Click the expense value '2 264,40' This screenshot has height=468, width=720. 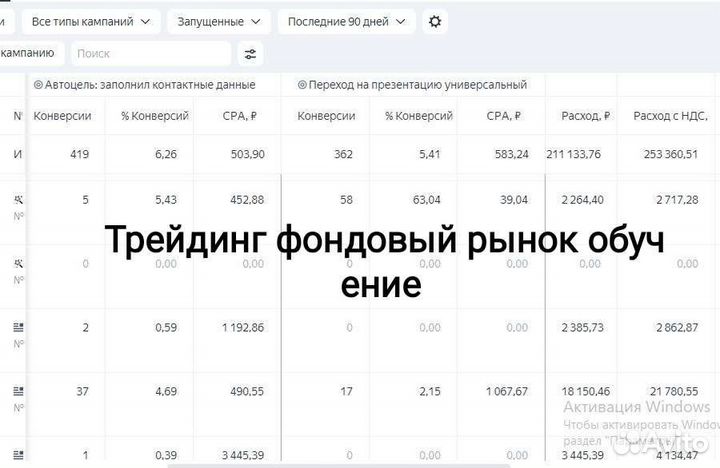tap(582, 200)
